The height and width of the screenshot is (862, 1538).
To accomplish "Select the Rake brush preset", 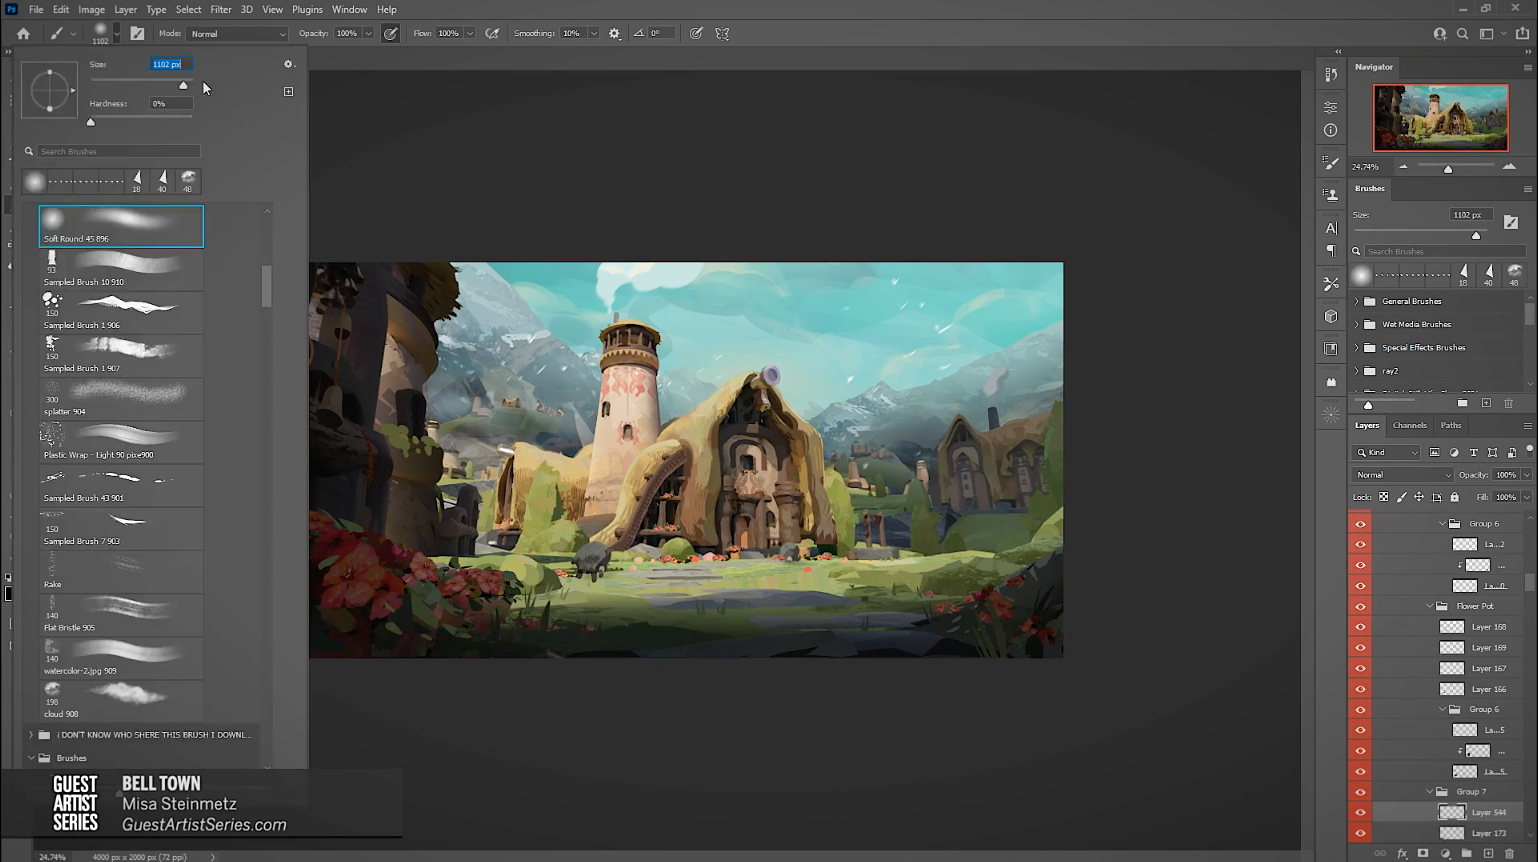I will click(x=121, y=572).
